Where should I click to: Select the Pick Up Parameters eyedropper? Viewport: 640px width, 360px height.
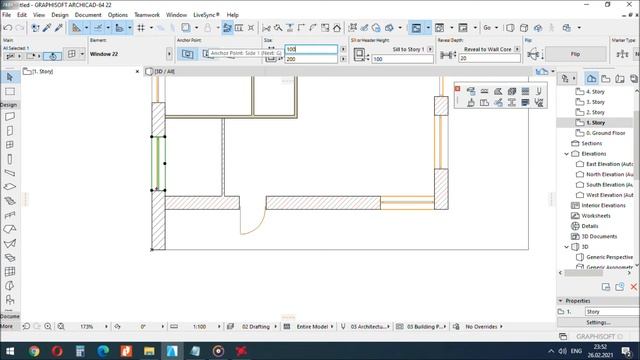click(x=47, y=28)
